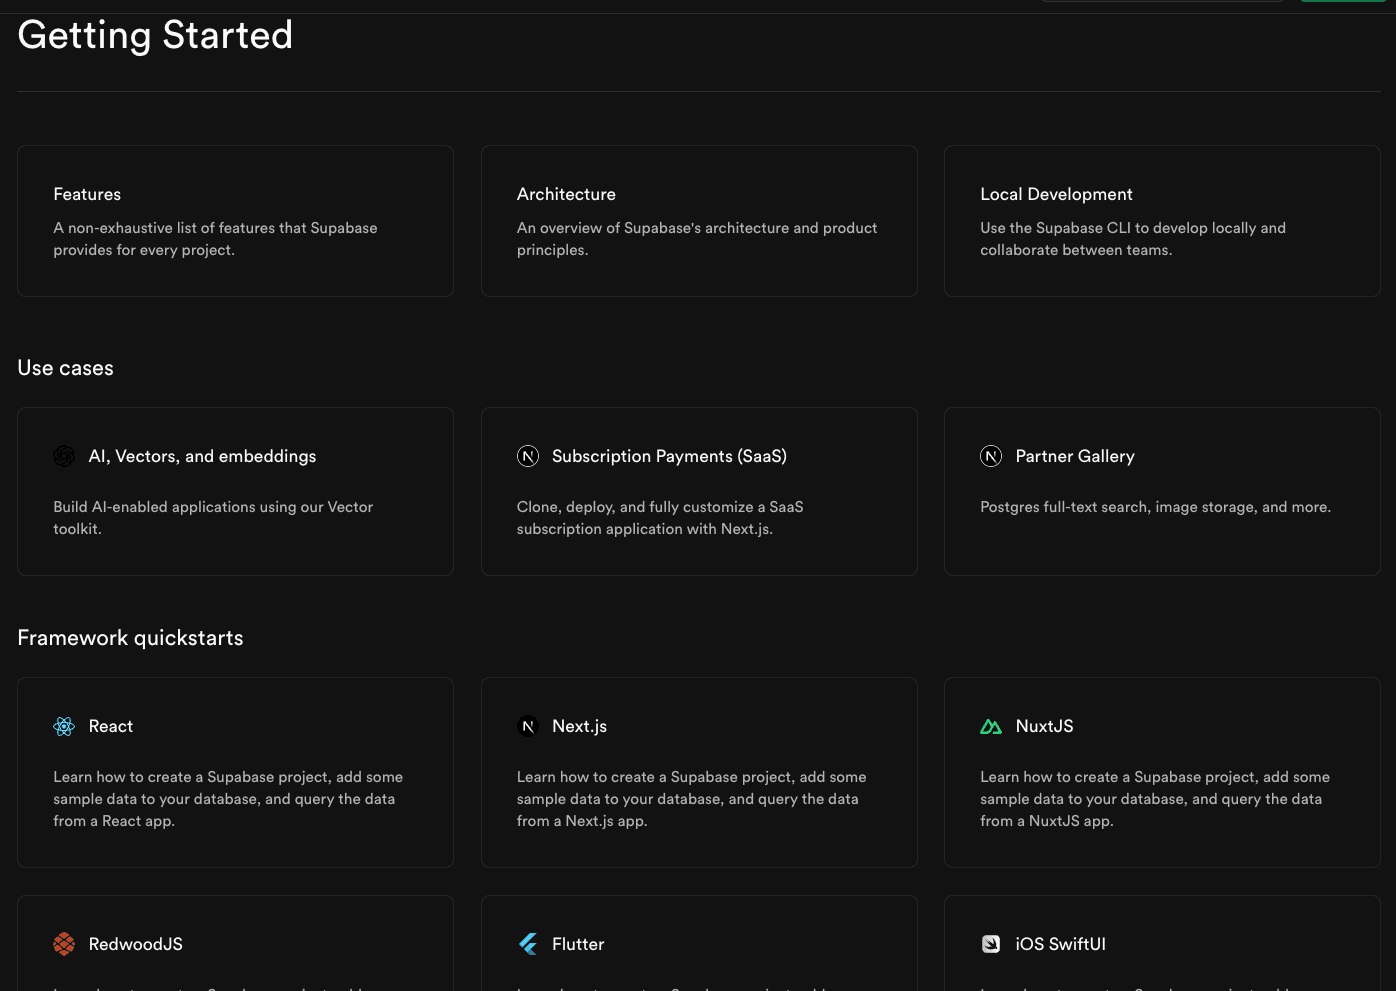The image size is (1396, 991).
Task: Click the Next.js logo in Framework quickstarts
Action: pos(528,726)
